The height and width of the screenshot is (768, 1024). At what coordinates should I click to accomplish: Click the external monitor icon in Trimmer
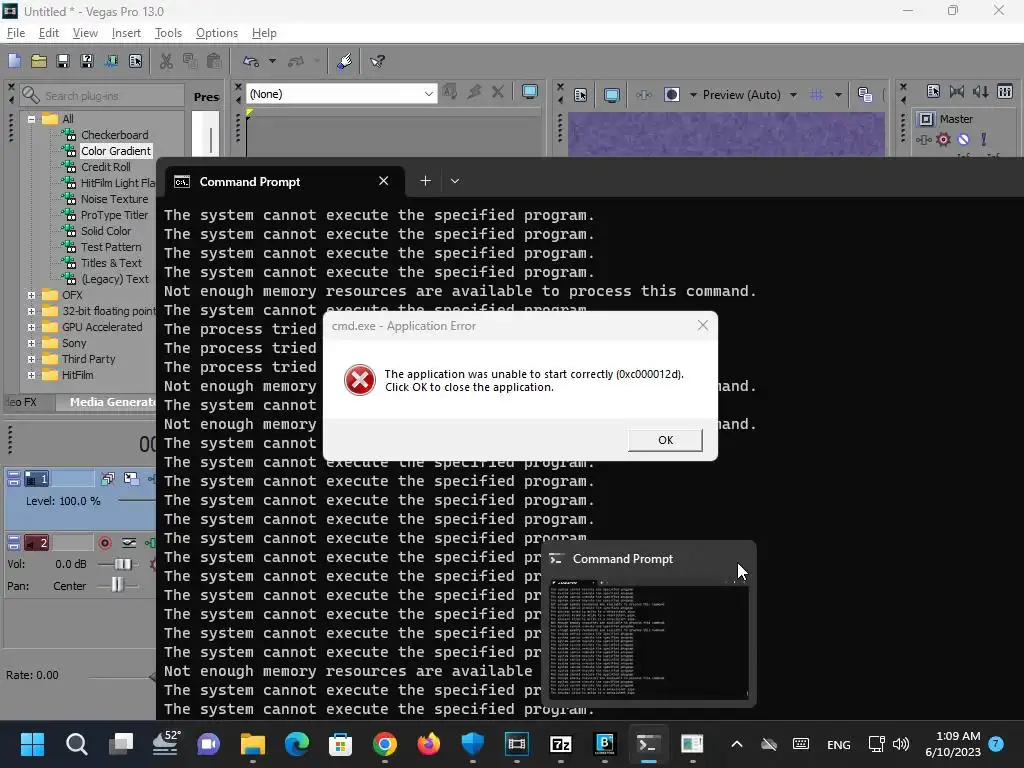(x=530, y=92)
